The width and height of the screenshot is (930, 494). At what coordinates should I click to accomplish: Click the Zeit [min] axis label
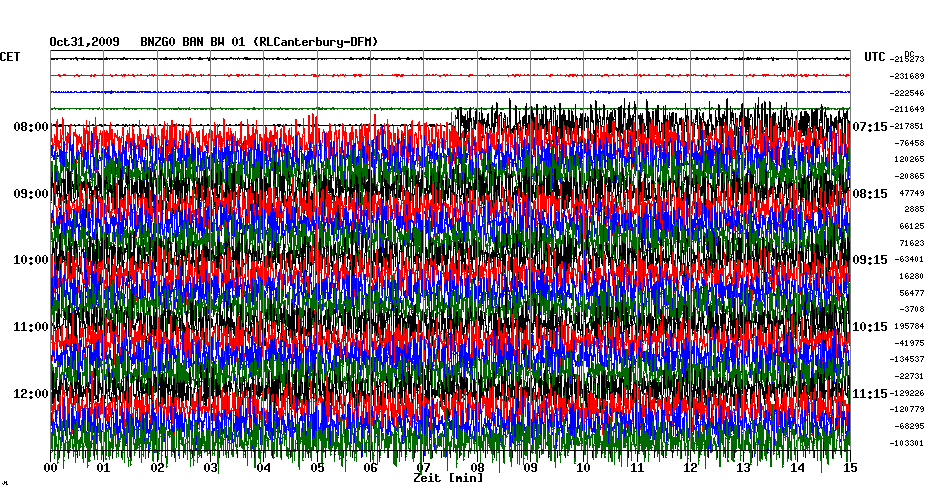[448, 479]
